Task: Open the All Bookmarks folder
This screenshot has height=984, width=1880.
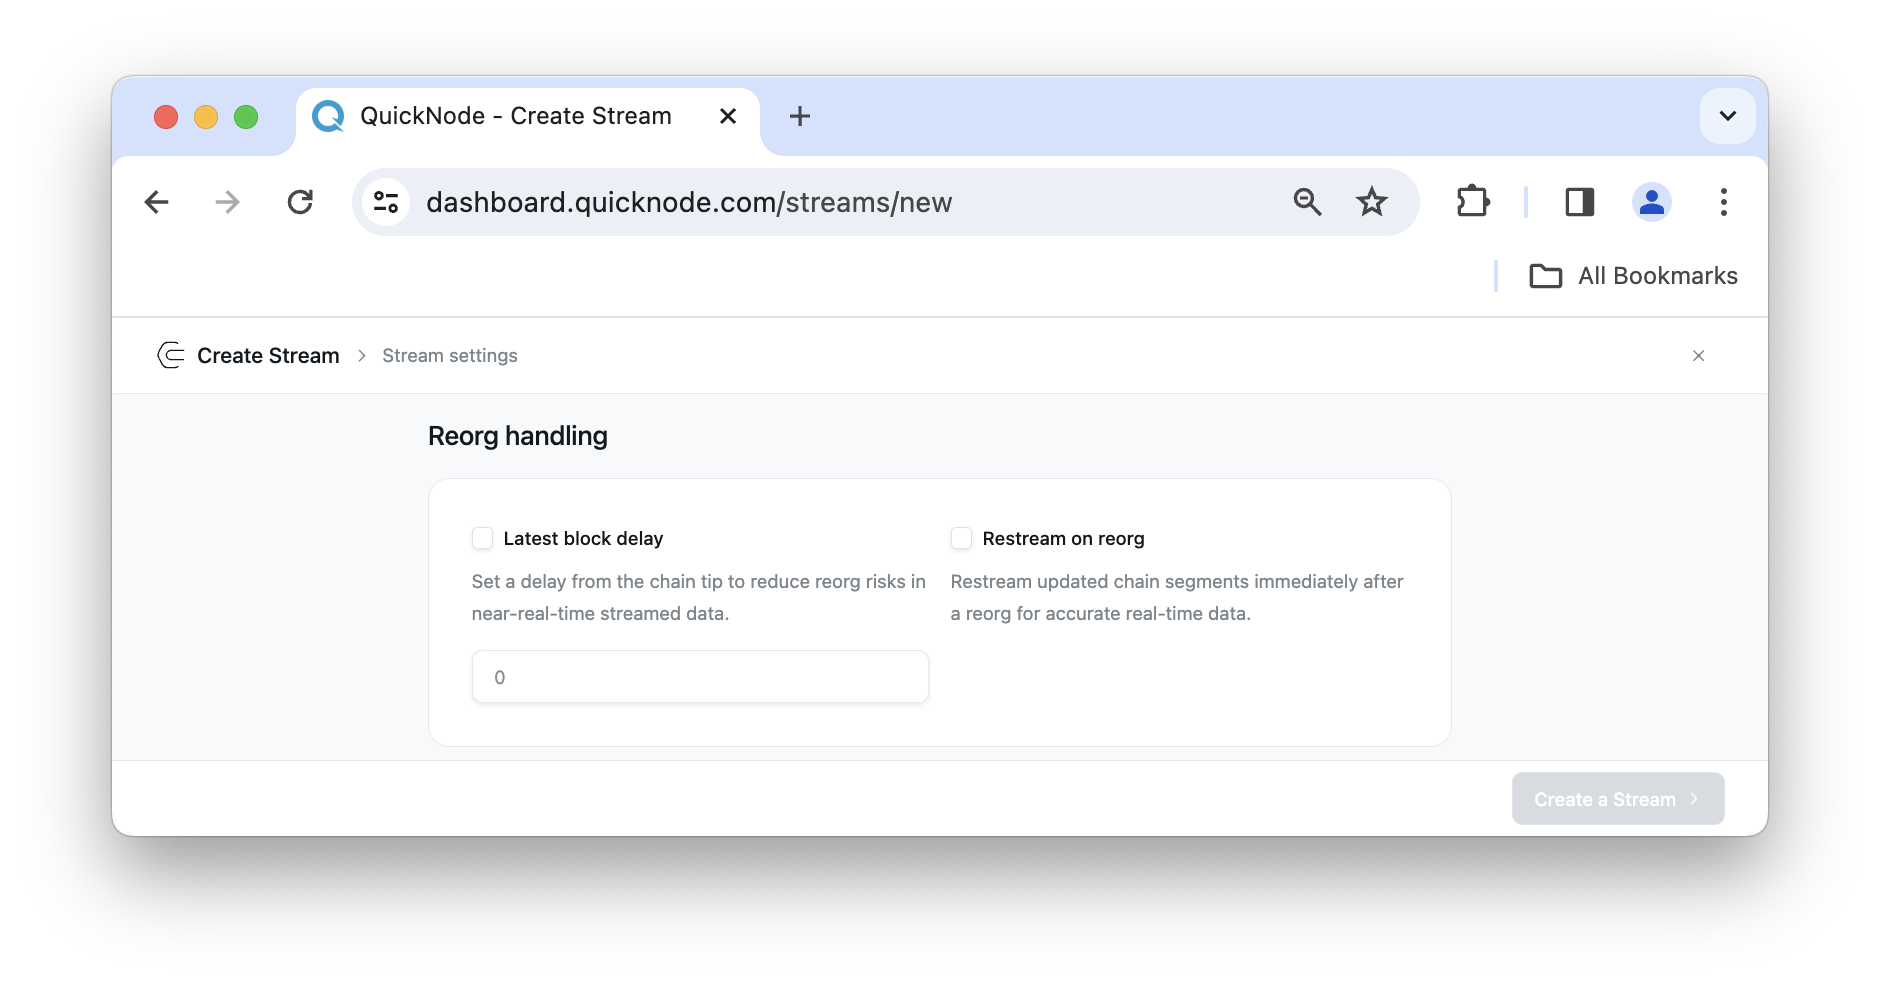Action: tap(1634, 276)
